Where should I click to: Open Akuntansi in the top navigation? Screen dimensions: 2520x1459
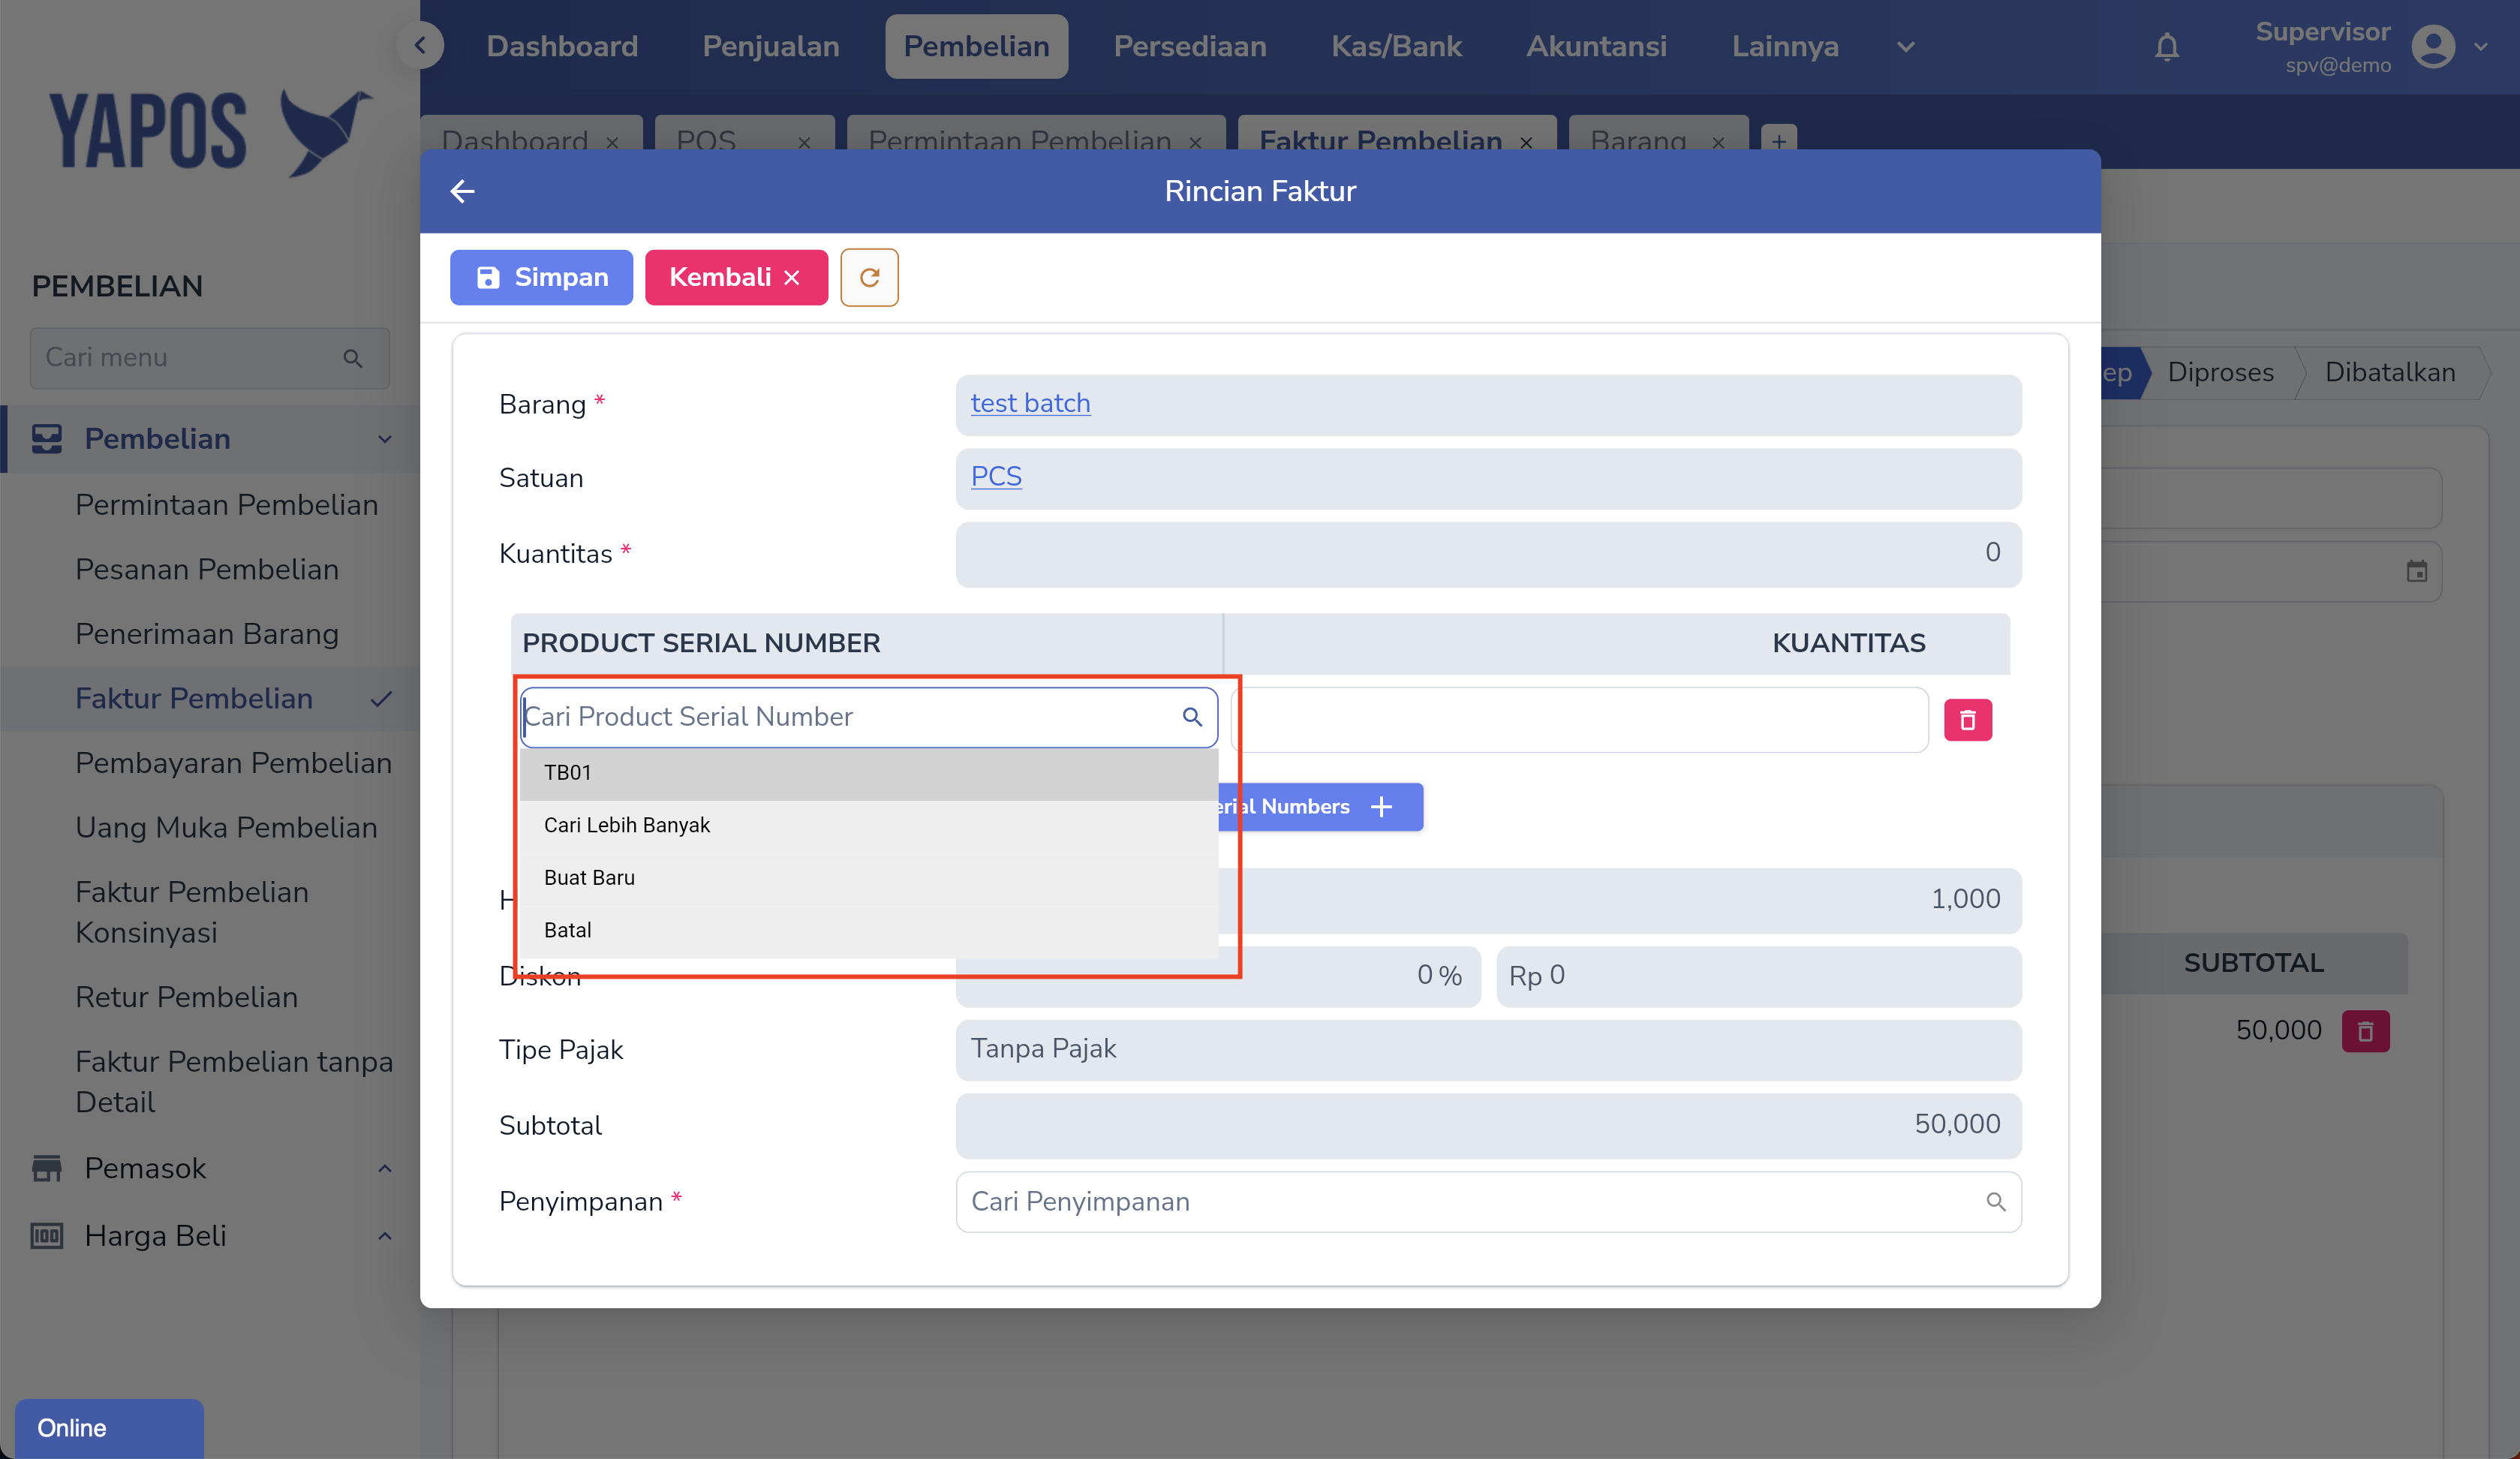pyautogui.click(x=1596, y=47)
